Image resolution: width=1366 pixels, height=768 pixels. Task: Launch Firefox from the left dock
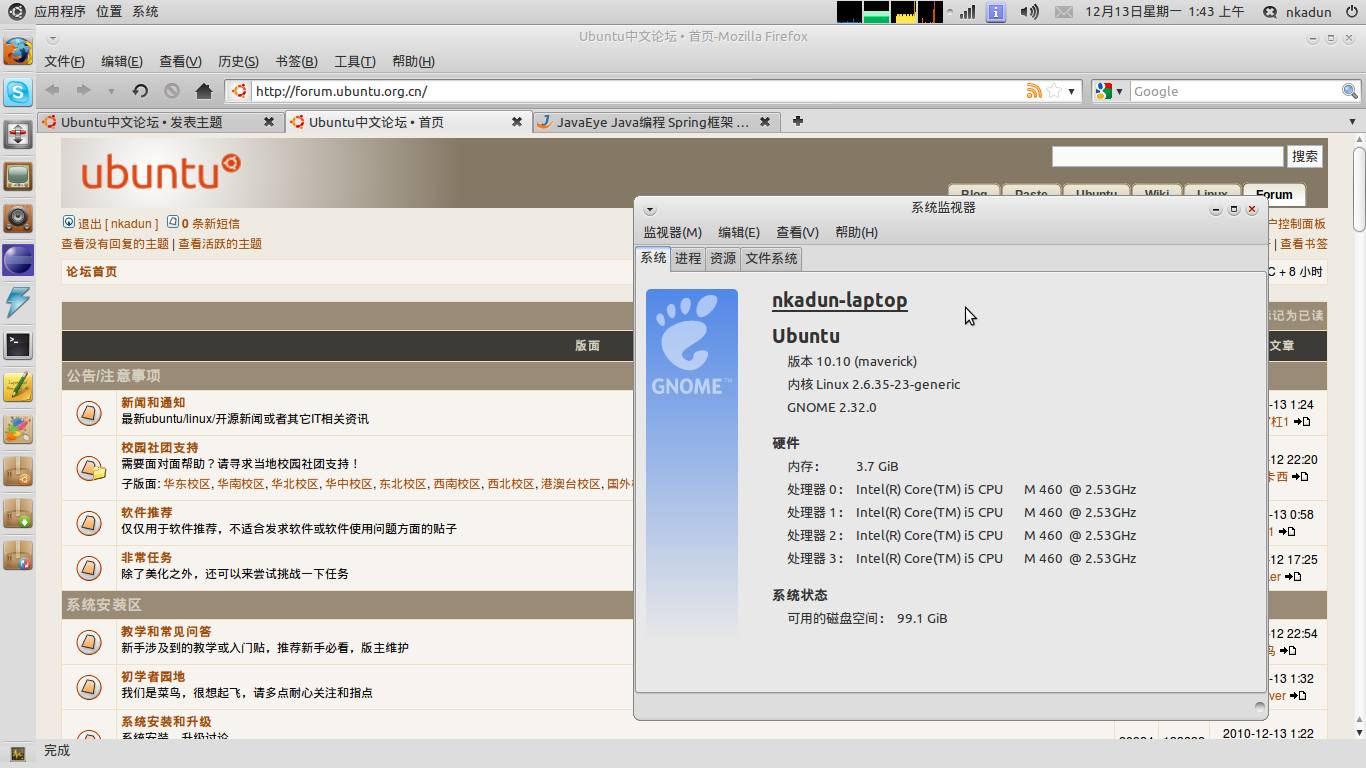point(17,50)
